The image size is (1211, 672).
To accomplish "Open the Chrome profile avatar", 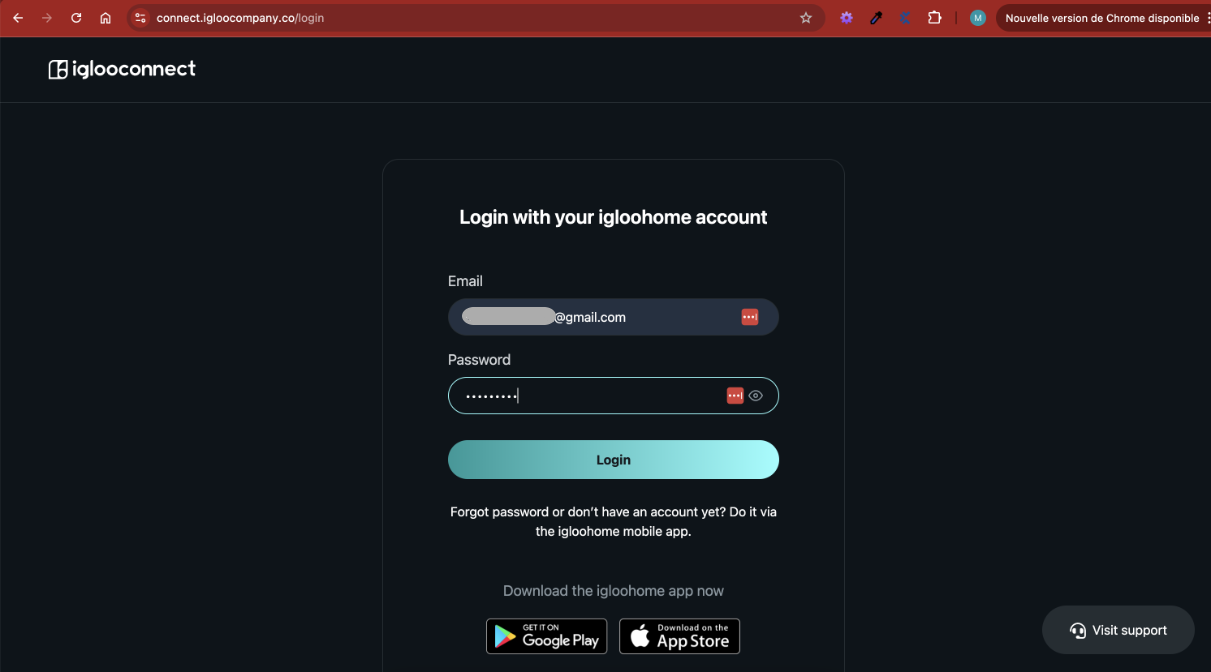I will tap(978, 18).
